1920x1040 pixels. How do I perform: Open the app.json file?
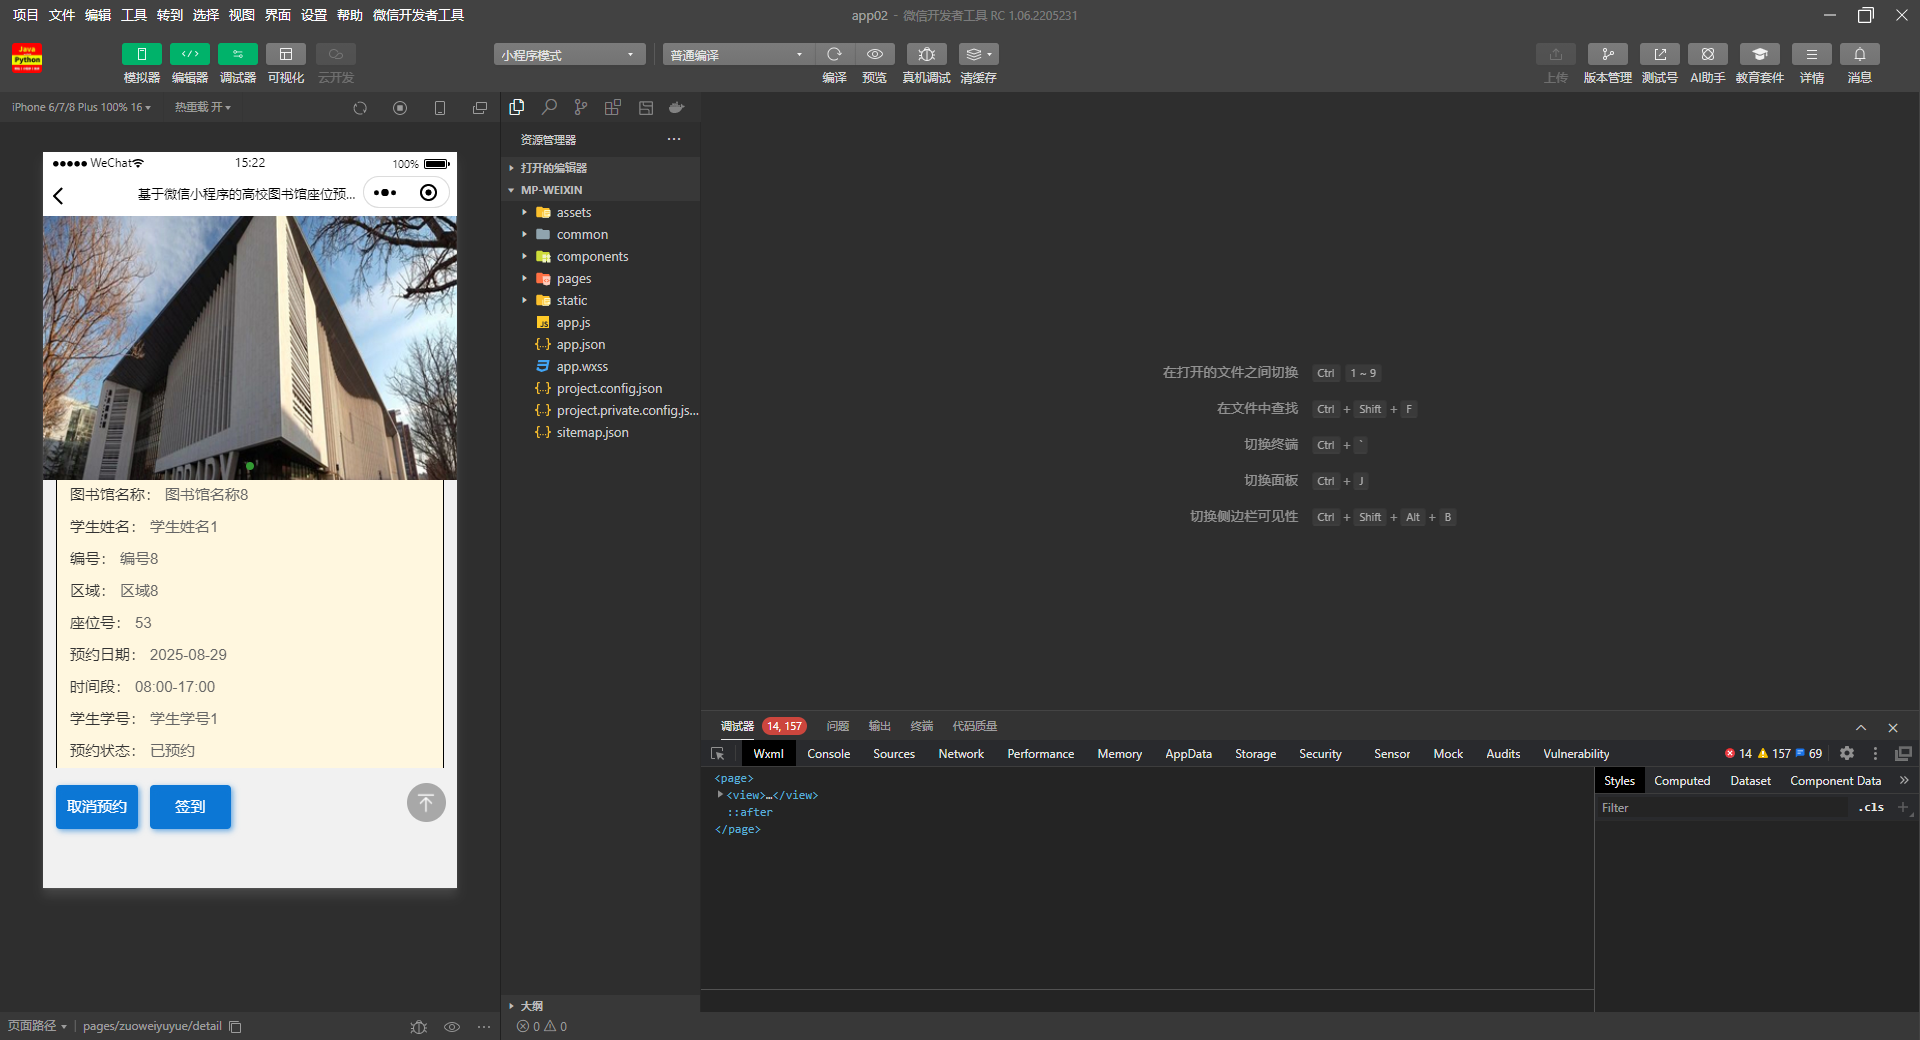600,344
